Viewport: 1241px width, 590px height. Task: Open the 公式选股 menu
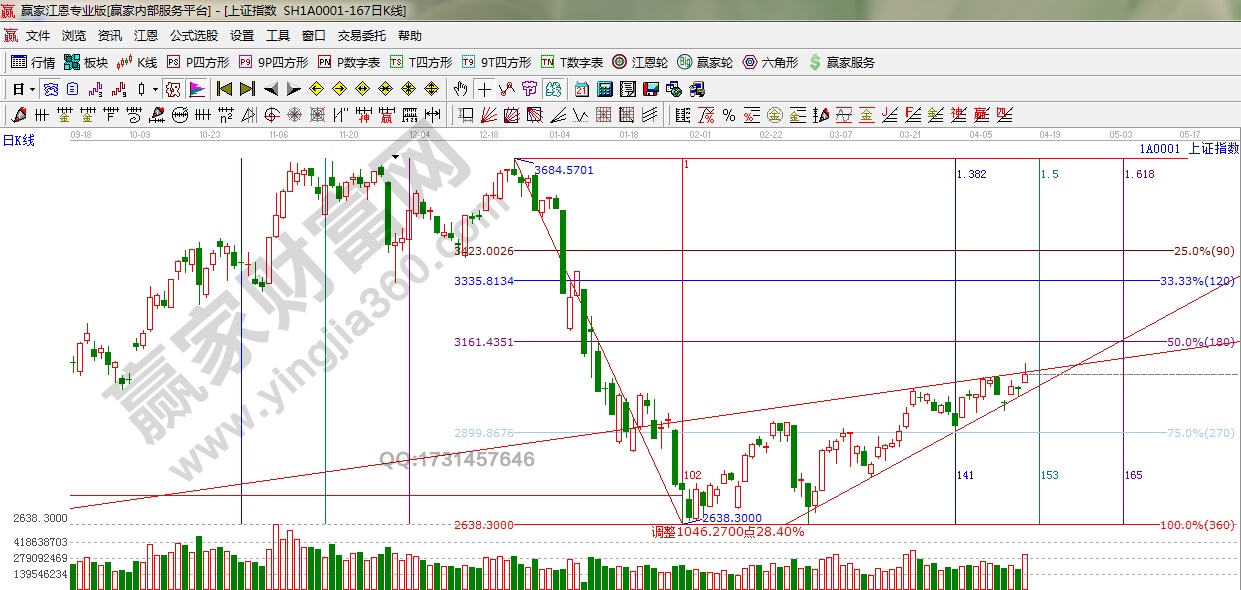(193, 35)
